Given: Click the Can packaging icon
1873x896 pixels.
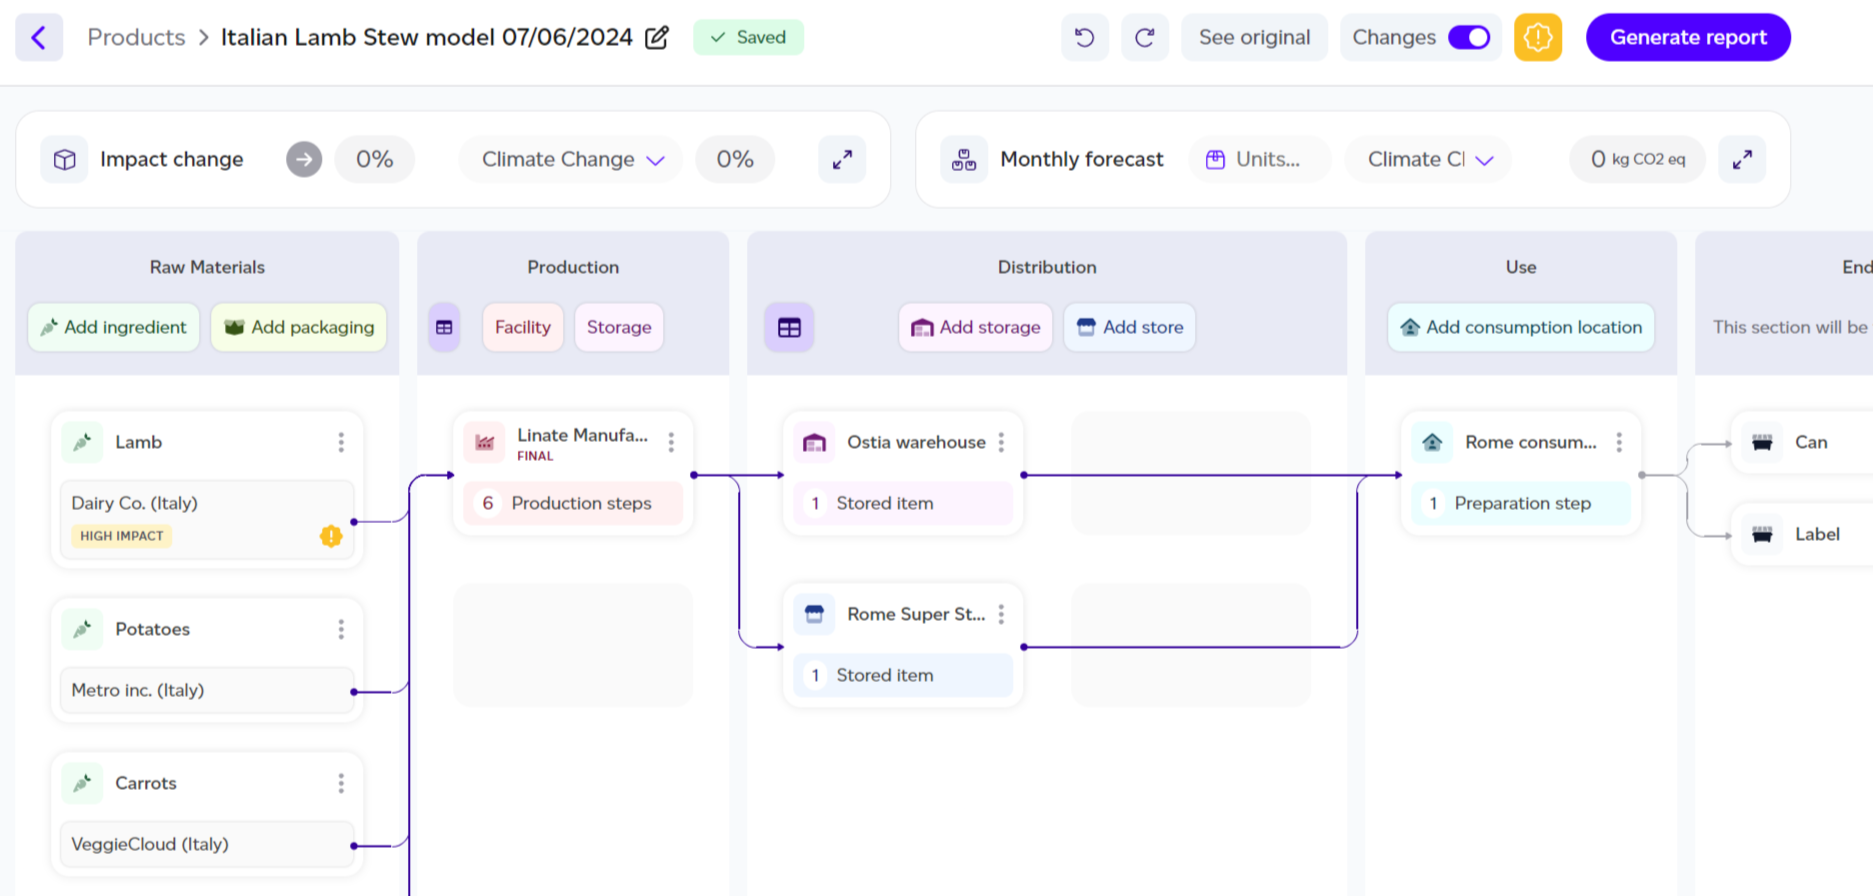Looking at the screenshot, I should tap(1762, 442).
